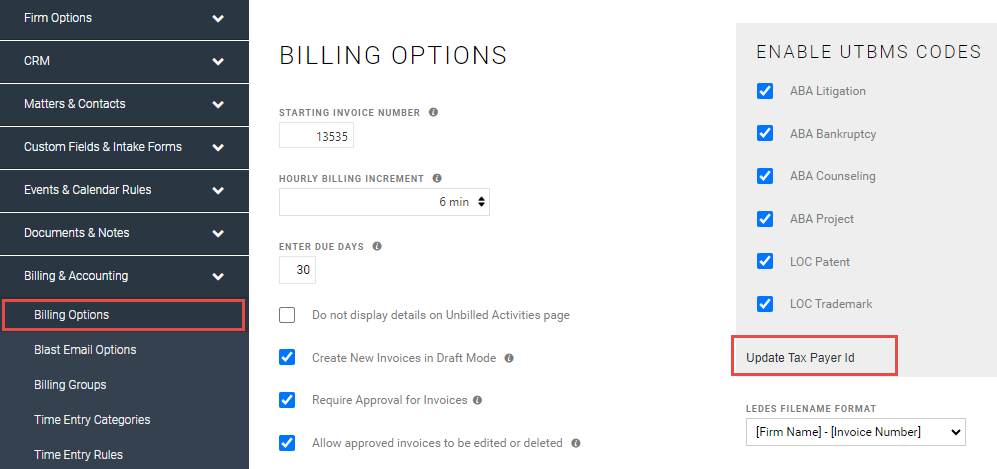
Task: Go to Billing Groups page
Action: [70, 385]
